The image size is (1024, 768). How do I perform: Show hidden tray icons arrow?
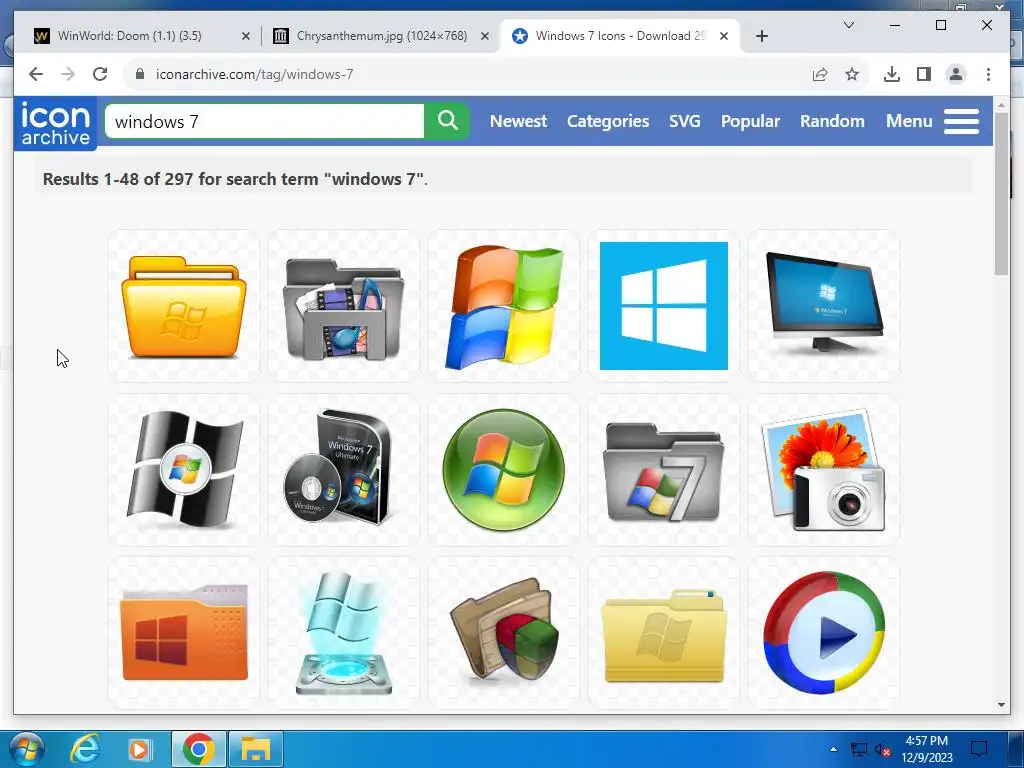(833, 749)
